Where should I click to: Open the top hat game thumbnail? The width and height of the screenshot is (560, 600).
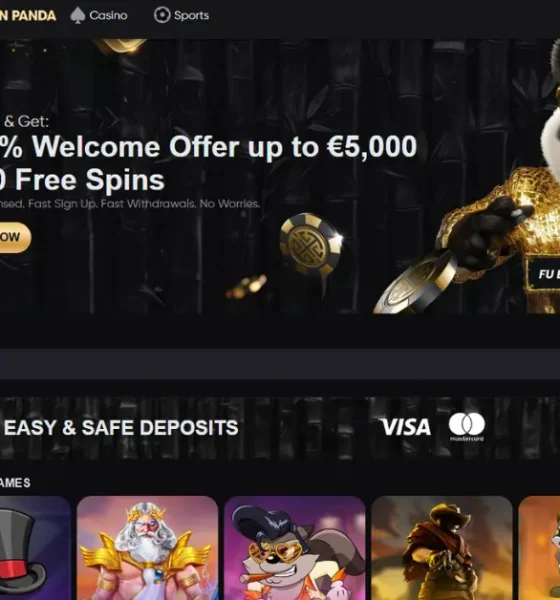pos(35,548)
